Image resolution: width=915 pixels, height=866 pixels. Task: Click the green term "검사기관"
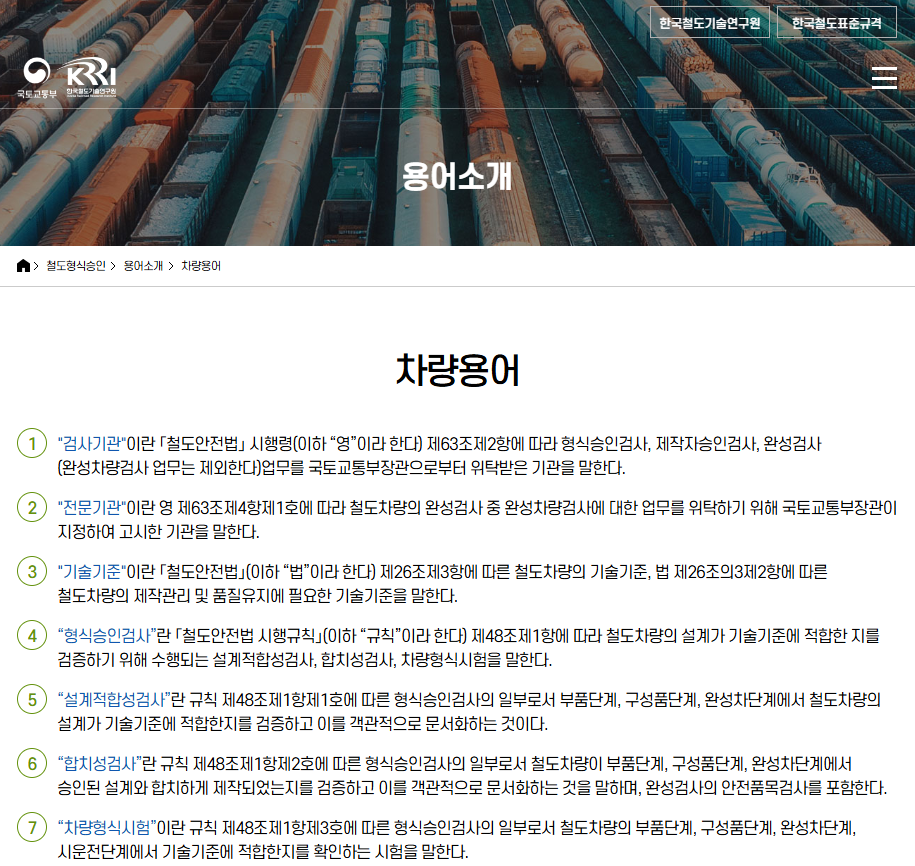[90, 443]
